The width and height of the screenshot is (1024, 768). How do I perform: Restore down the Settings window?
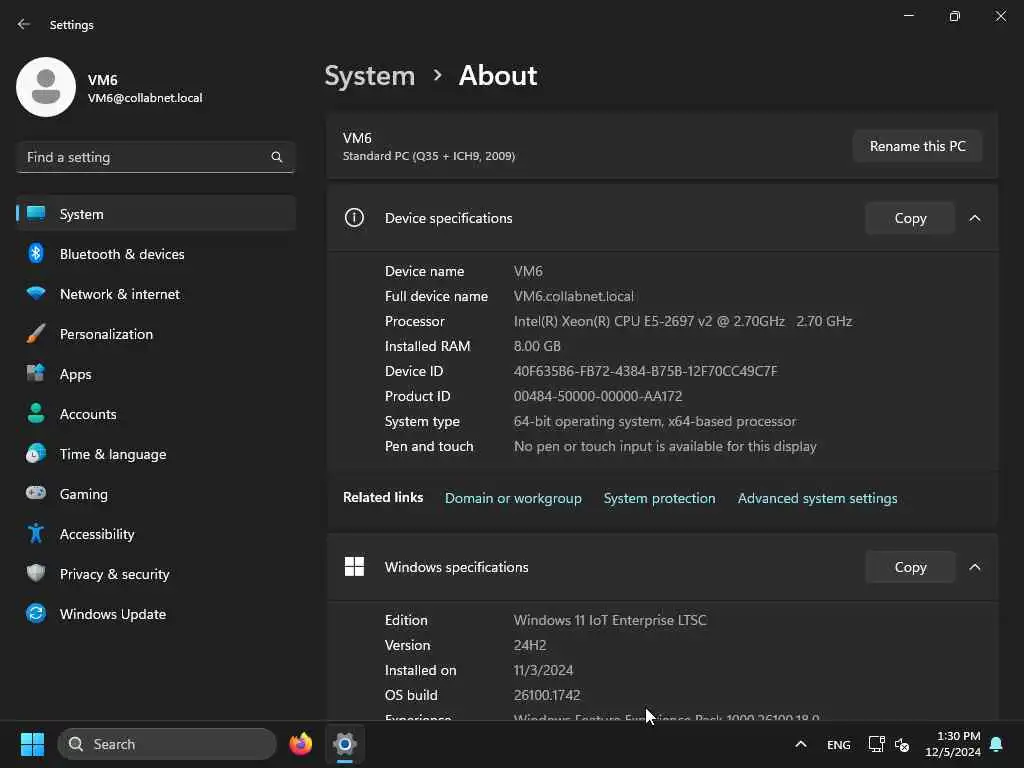[x=955, y=16]
